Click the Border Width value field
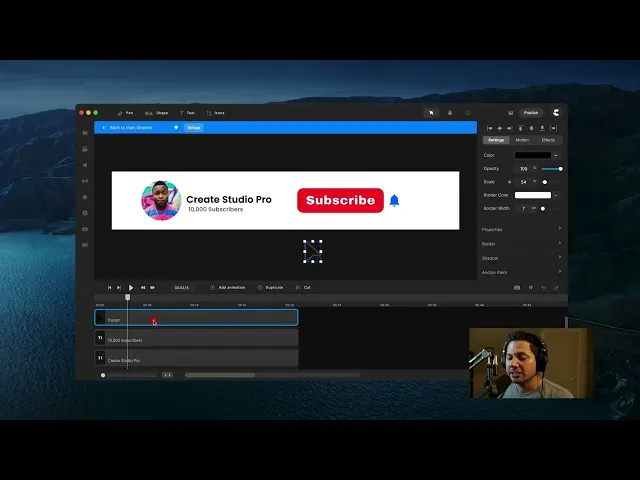 click(524, 209)
